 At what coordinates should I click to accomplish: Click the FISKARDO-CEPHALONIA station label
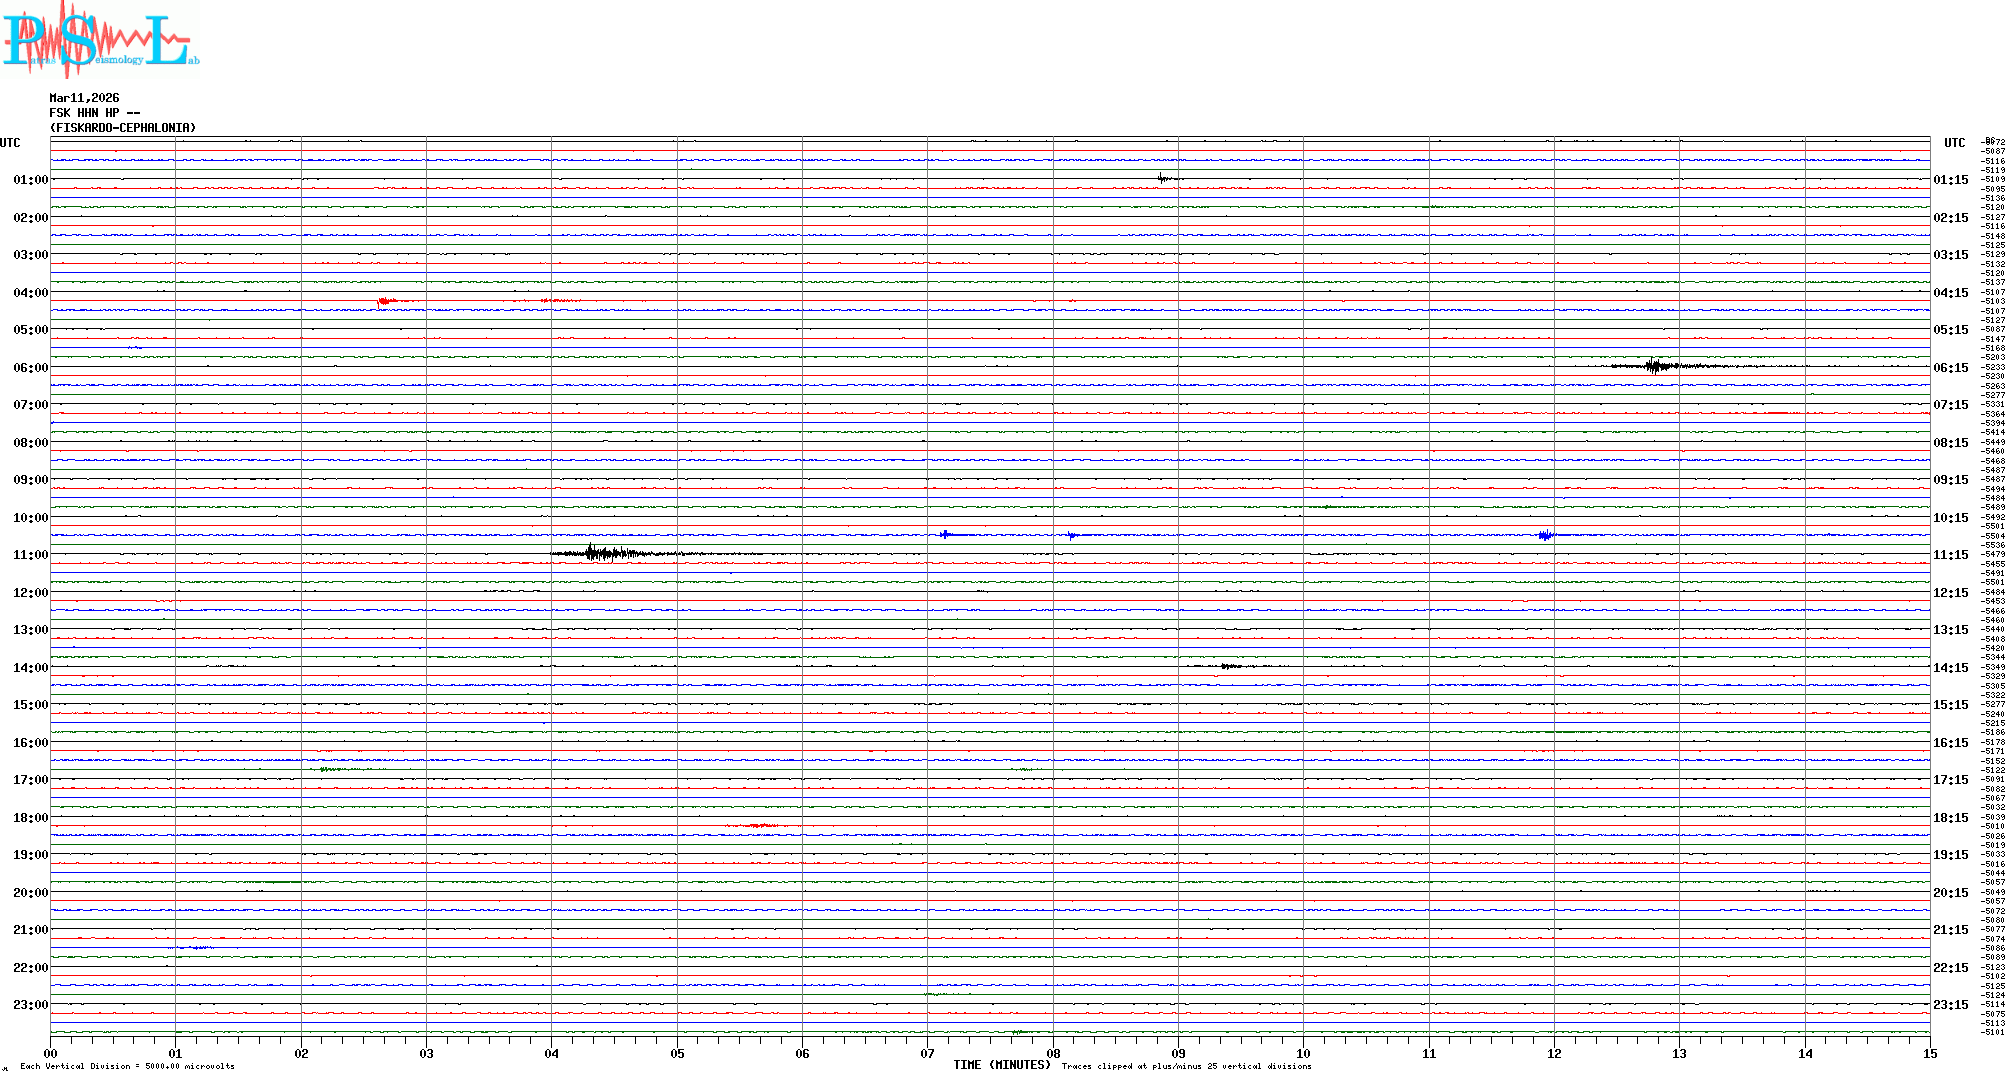pyautogui.click(x=123, y=128)
